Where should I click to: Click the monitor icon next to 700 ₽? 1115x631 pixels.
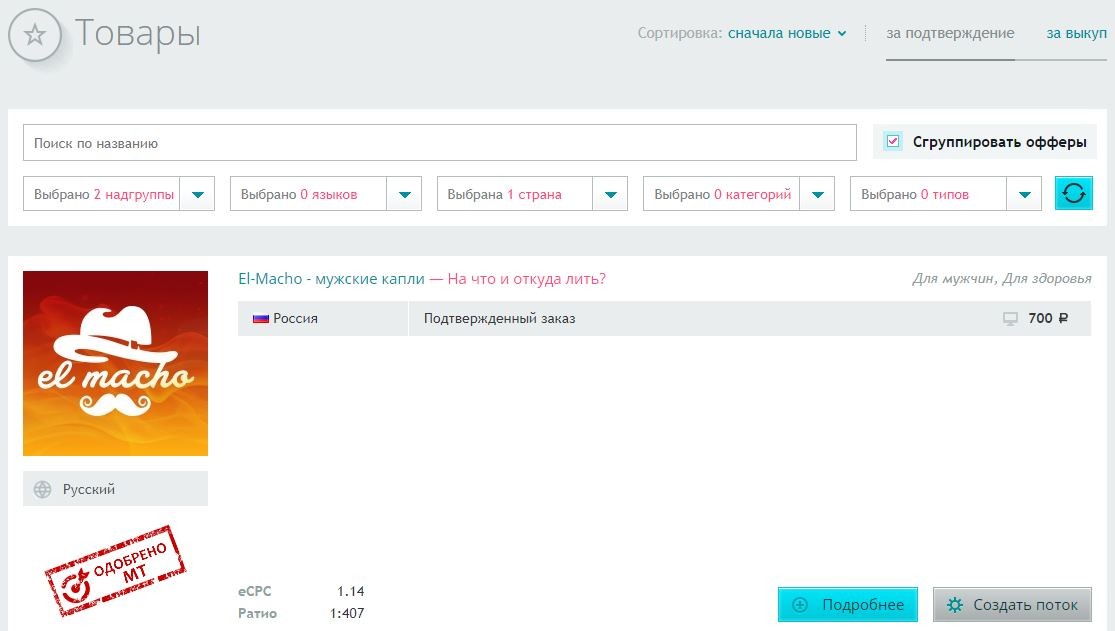point(1010,319)
